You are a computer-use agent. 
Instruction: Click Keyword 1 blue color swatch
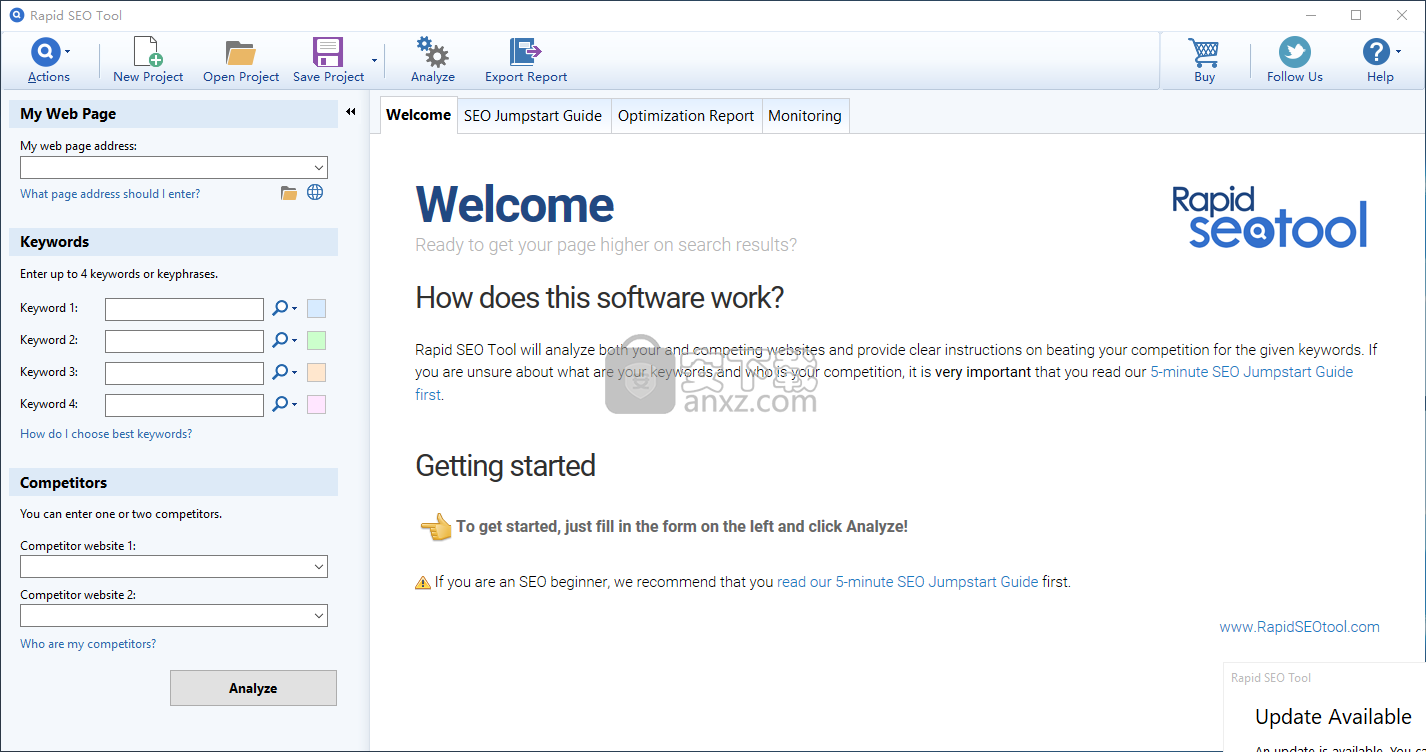click(316, 309)
